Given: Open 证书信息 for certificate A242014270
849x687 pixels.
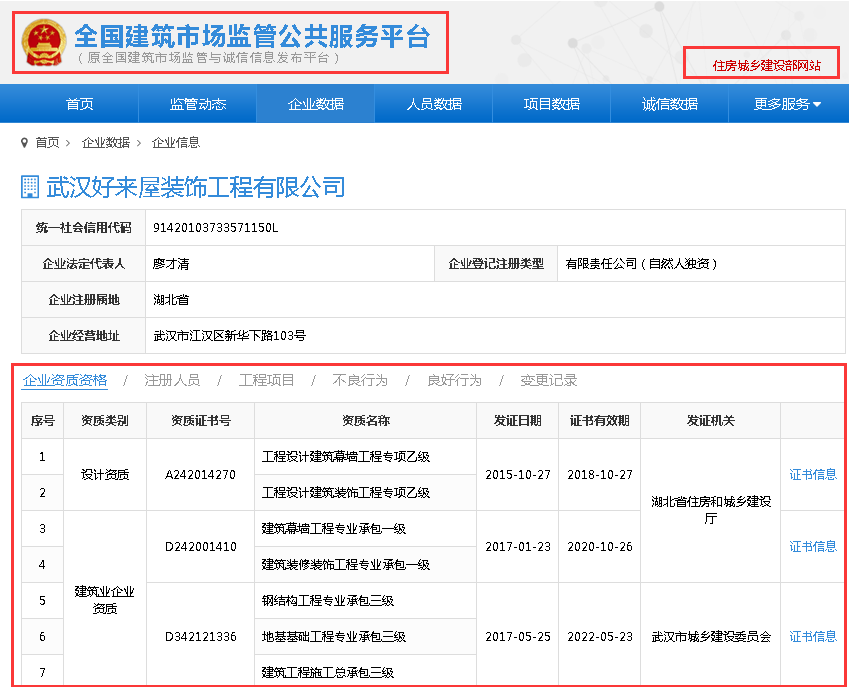Looking at the screenshot, I should (813, 474).
